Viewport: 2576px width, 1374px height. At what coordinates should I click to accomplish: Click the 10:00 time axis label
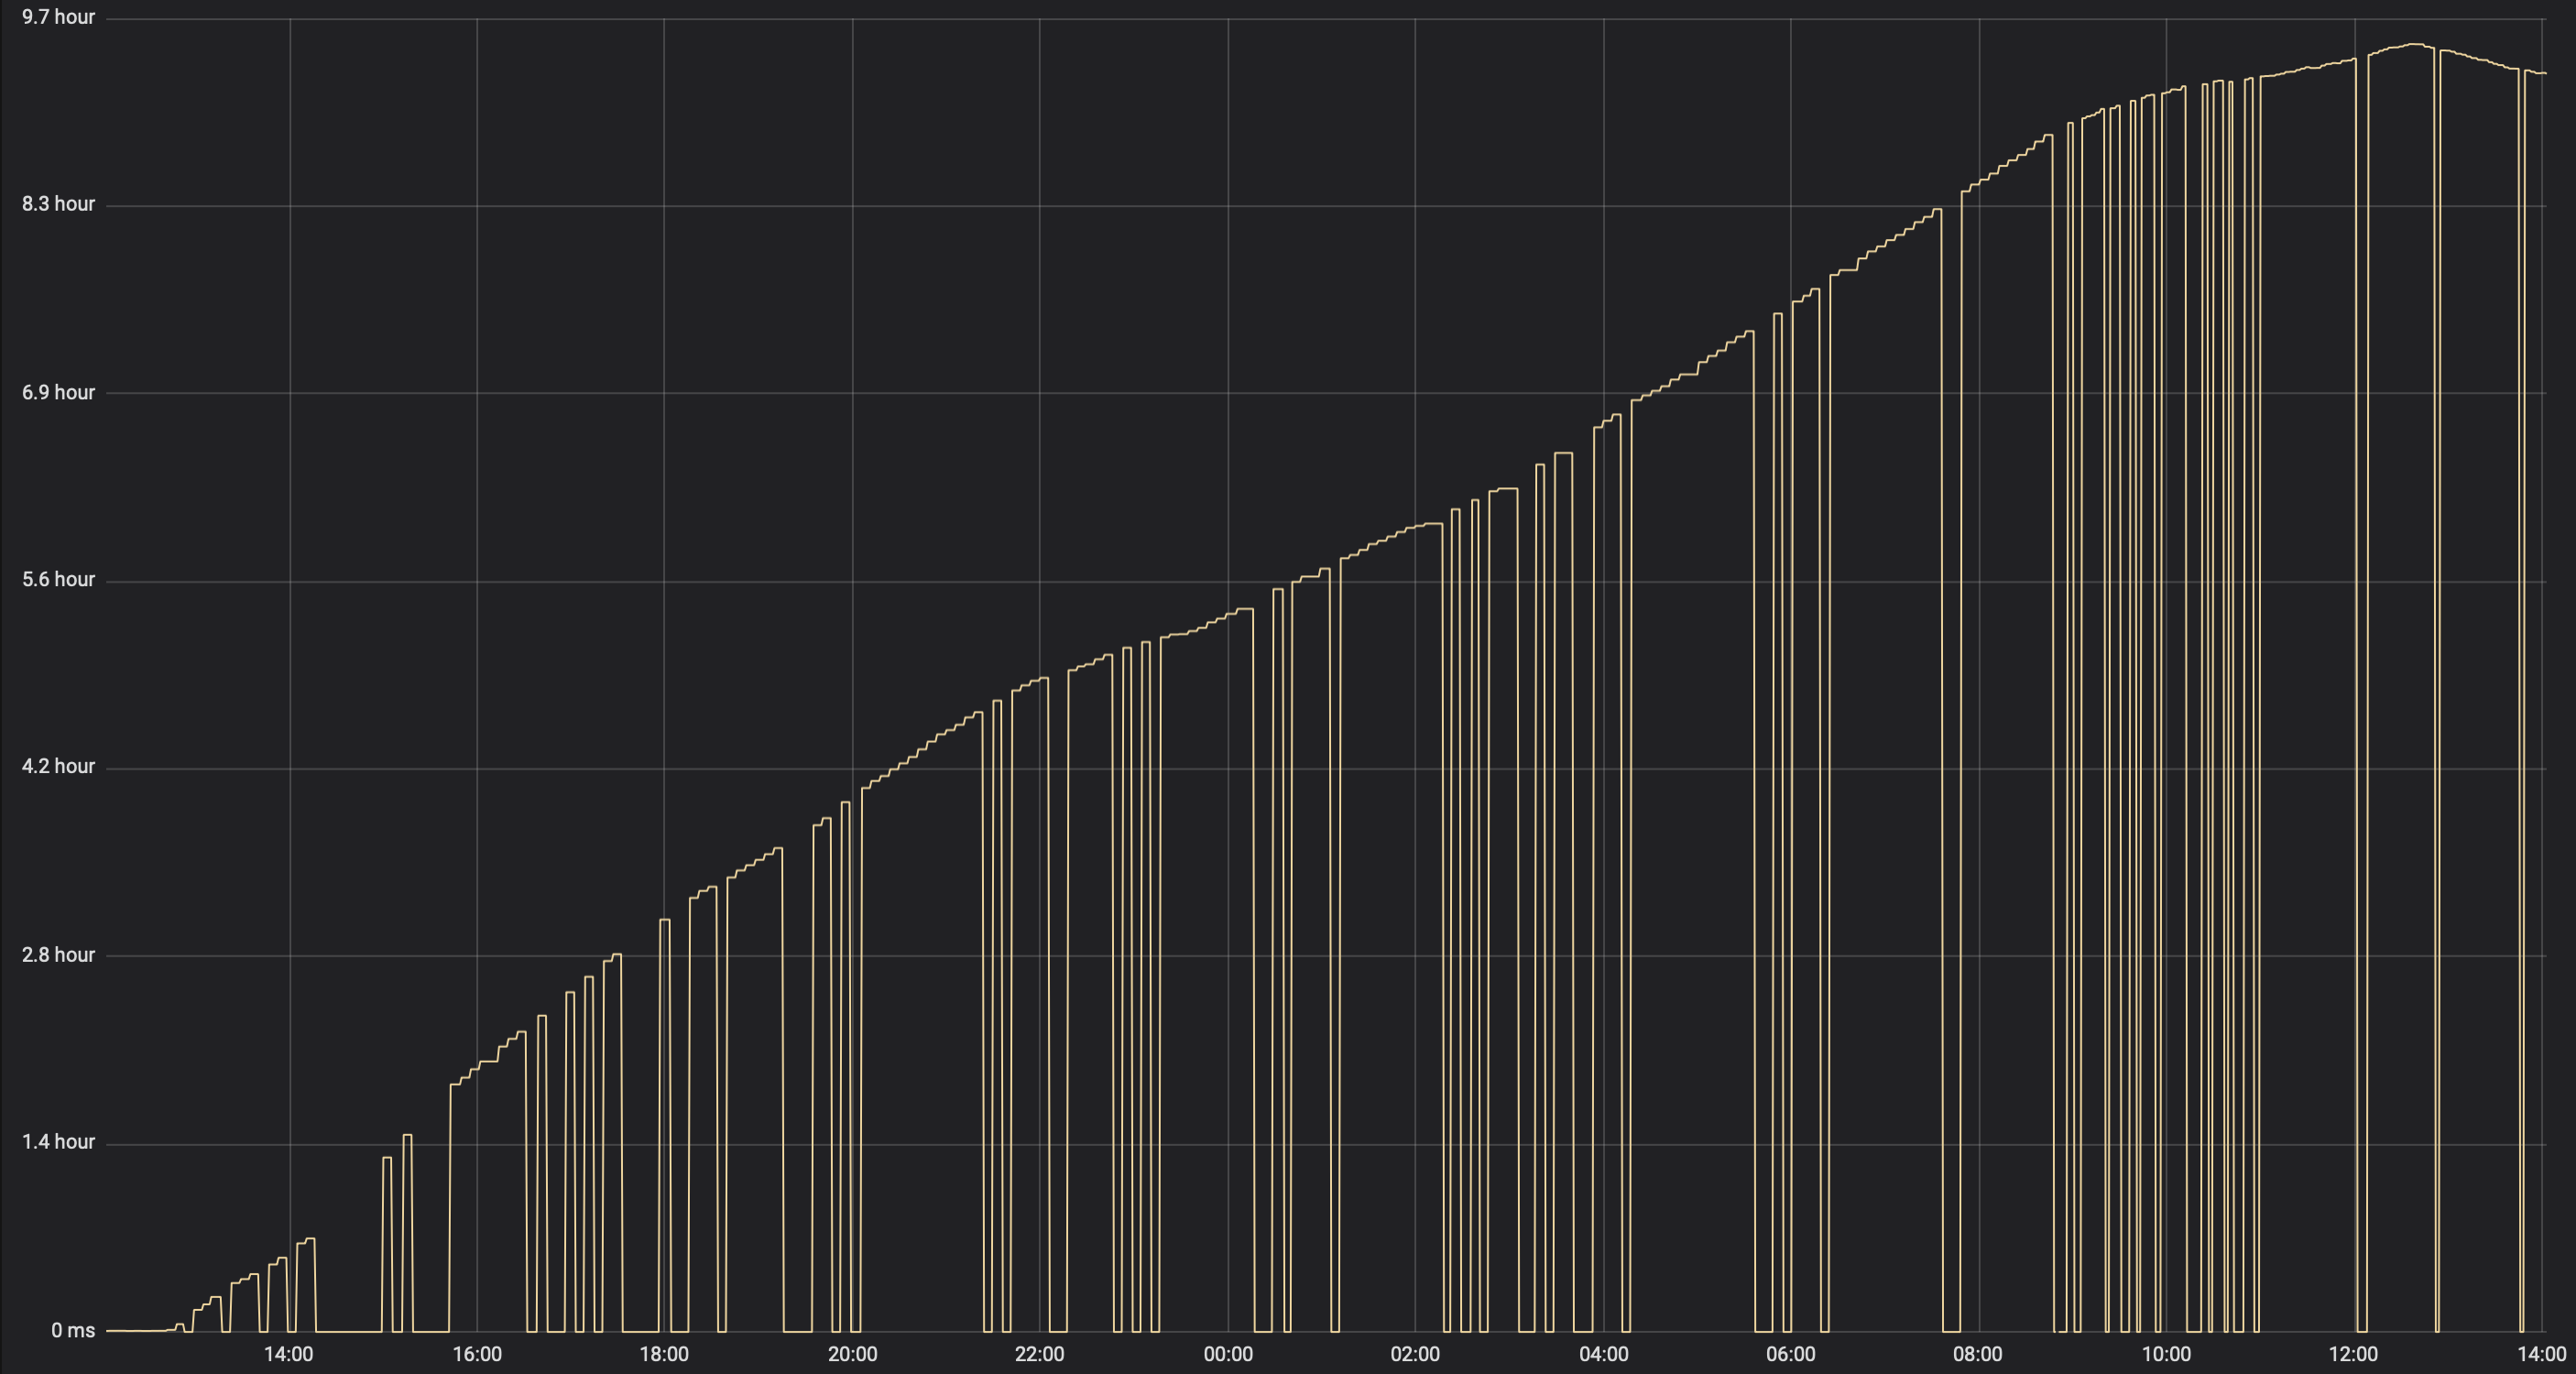(2166, 1354)
